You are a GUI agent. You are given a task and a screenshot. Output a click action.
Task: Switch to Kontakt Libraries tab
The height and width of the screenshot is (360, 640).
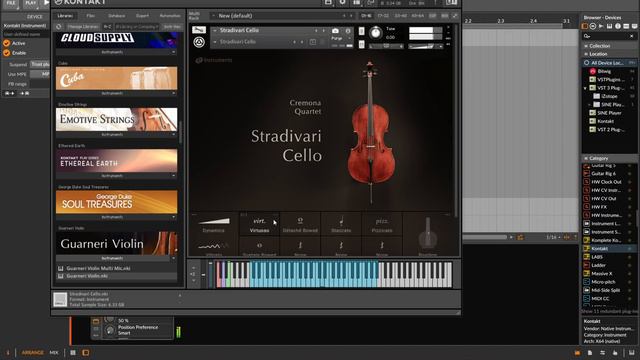(65, 16)
